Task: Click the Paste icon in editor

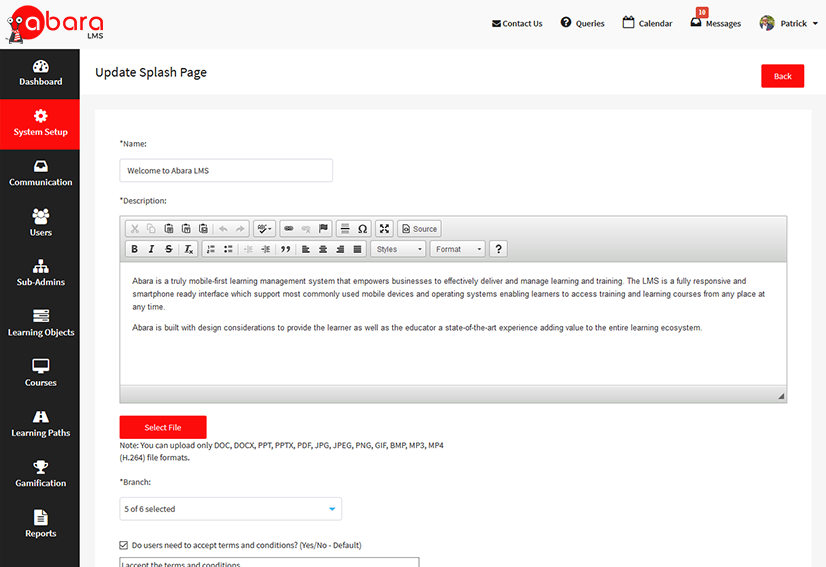Action: tap(169, 229)
